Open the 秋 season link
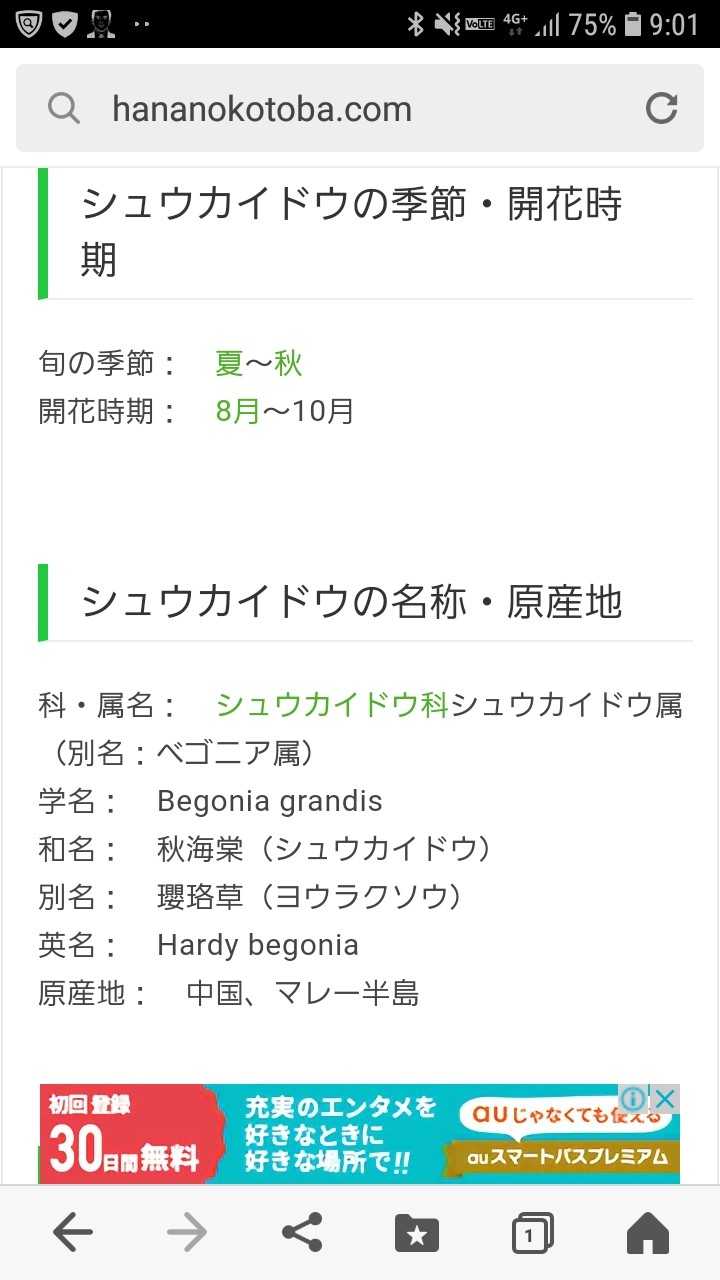Viewport: 720px width, 1280px height. [288, 363]
